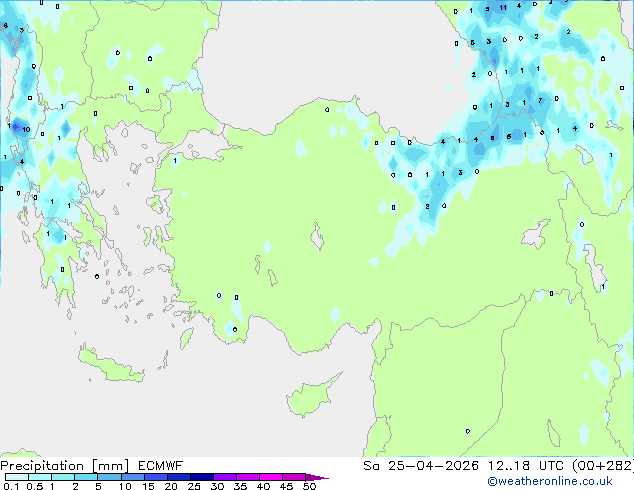
Task: Click the 'Sa 25-04-2026' date text
Action: (421, 466)
